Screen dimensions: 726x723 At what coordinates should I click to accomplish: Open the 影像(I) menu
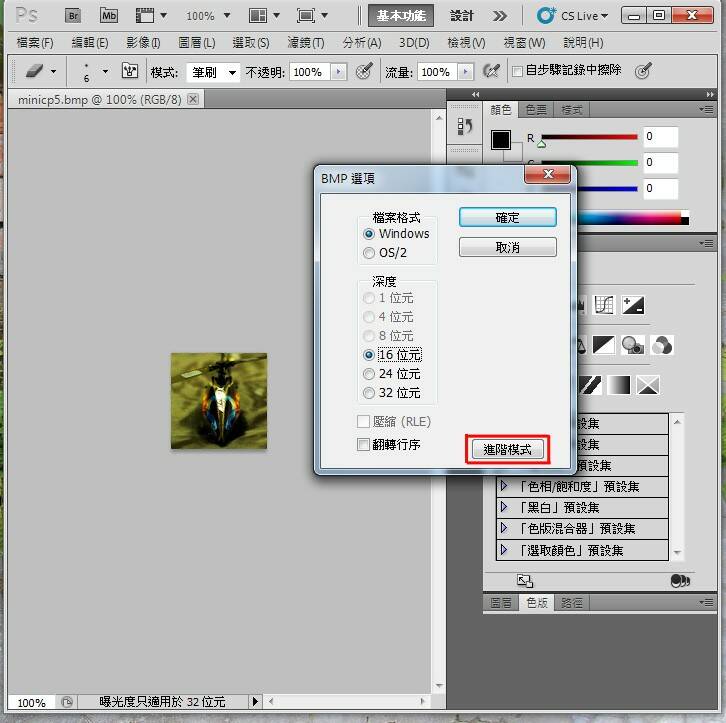click(x=143, y=43)
